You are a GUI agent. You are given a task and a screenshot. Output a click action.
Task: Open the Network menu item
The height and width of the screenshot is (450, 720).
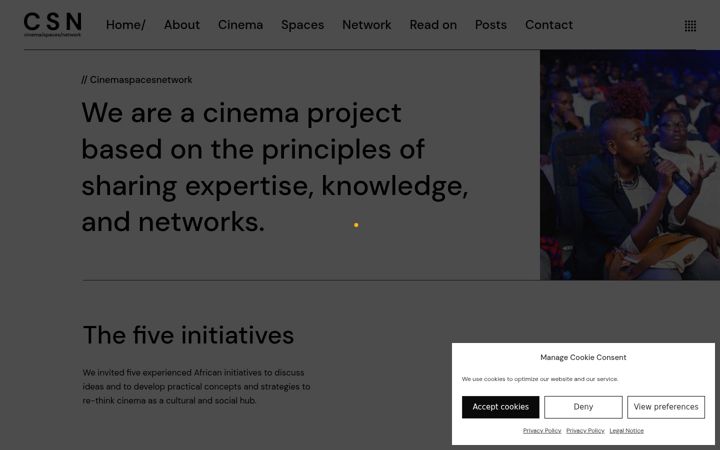point(367,25)
